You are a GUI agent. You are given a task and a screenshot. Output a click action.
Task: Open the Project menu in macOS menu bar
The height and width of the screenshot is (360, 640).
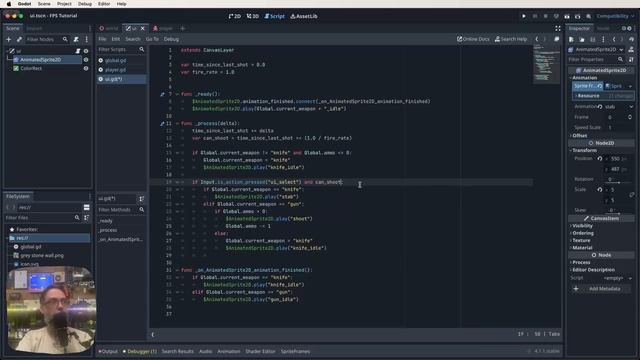64,4
